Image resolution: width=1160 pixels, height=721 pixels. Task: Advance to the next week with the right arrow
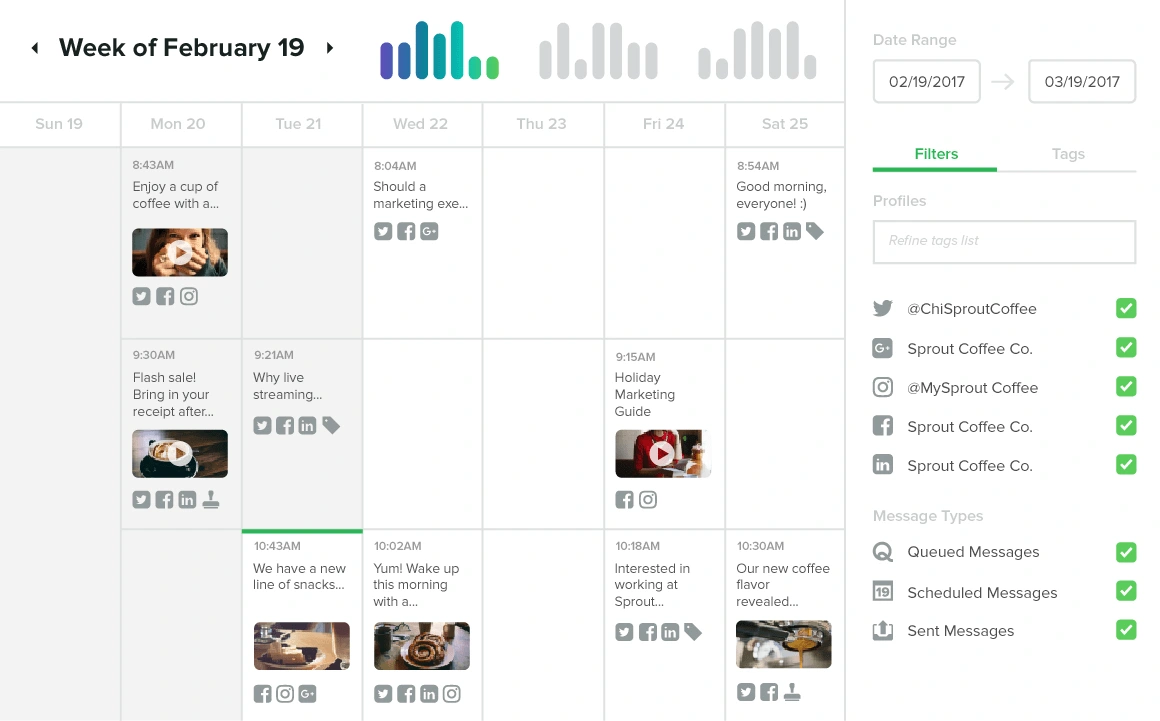coord(330,48)
